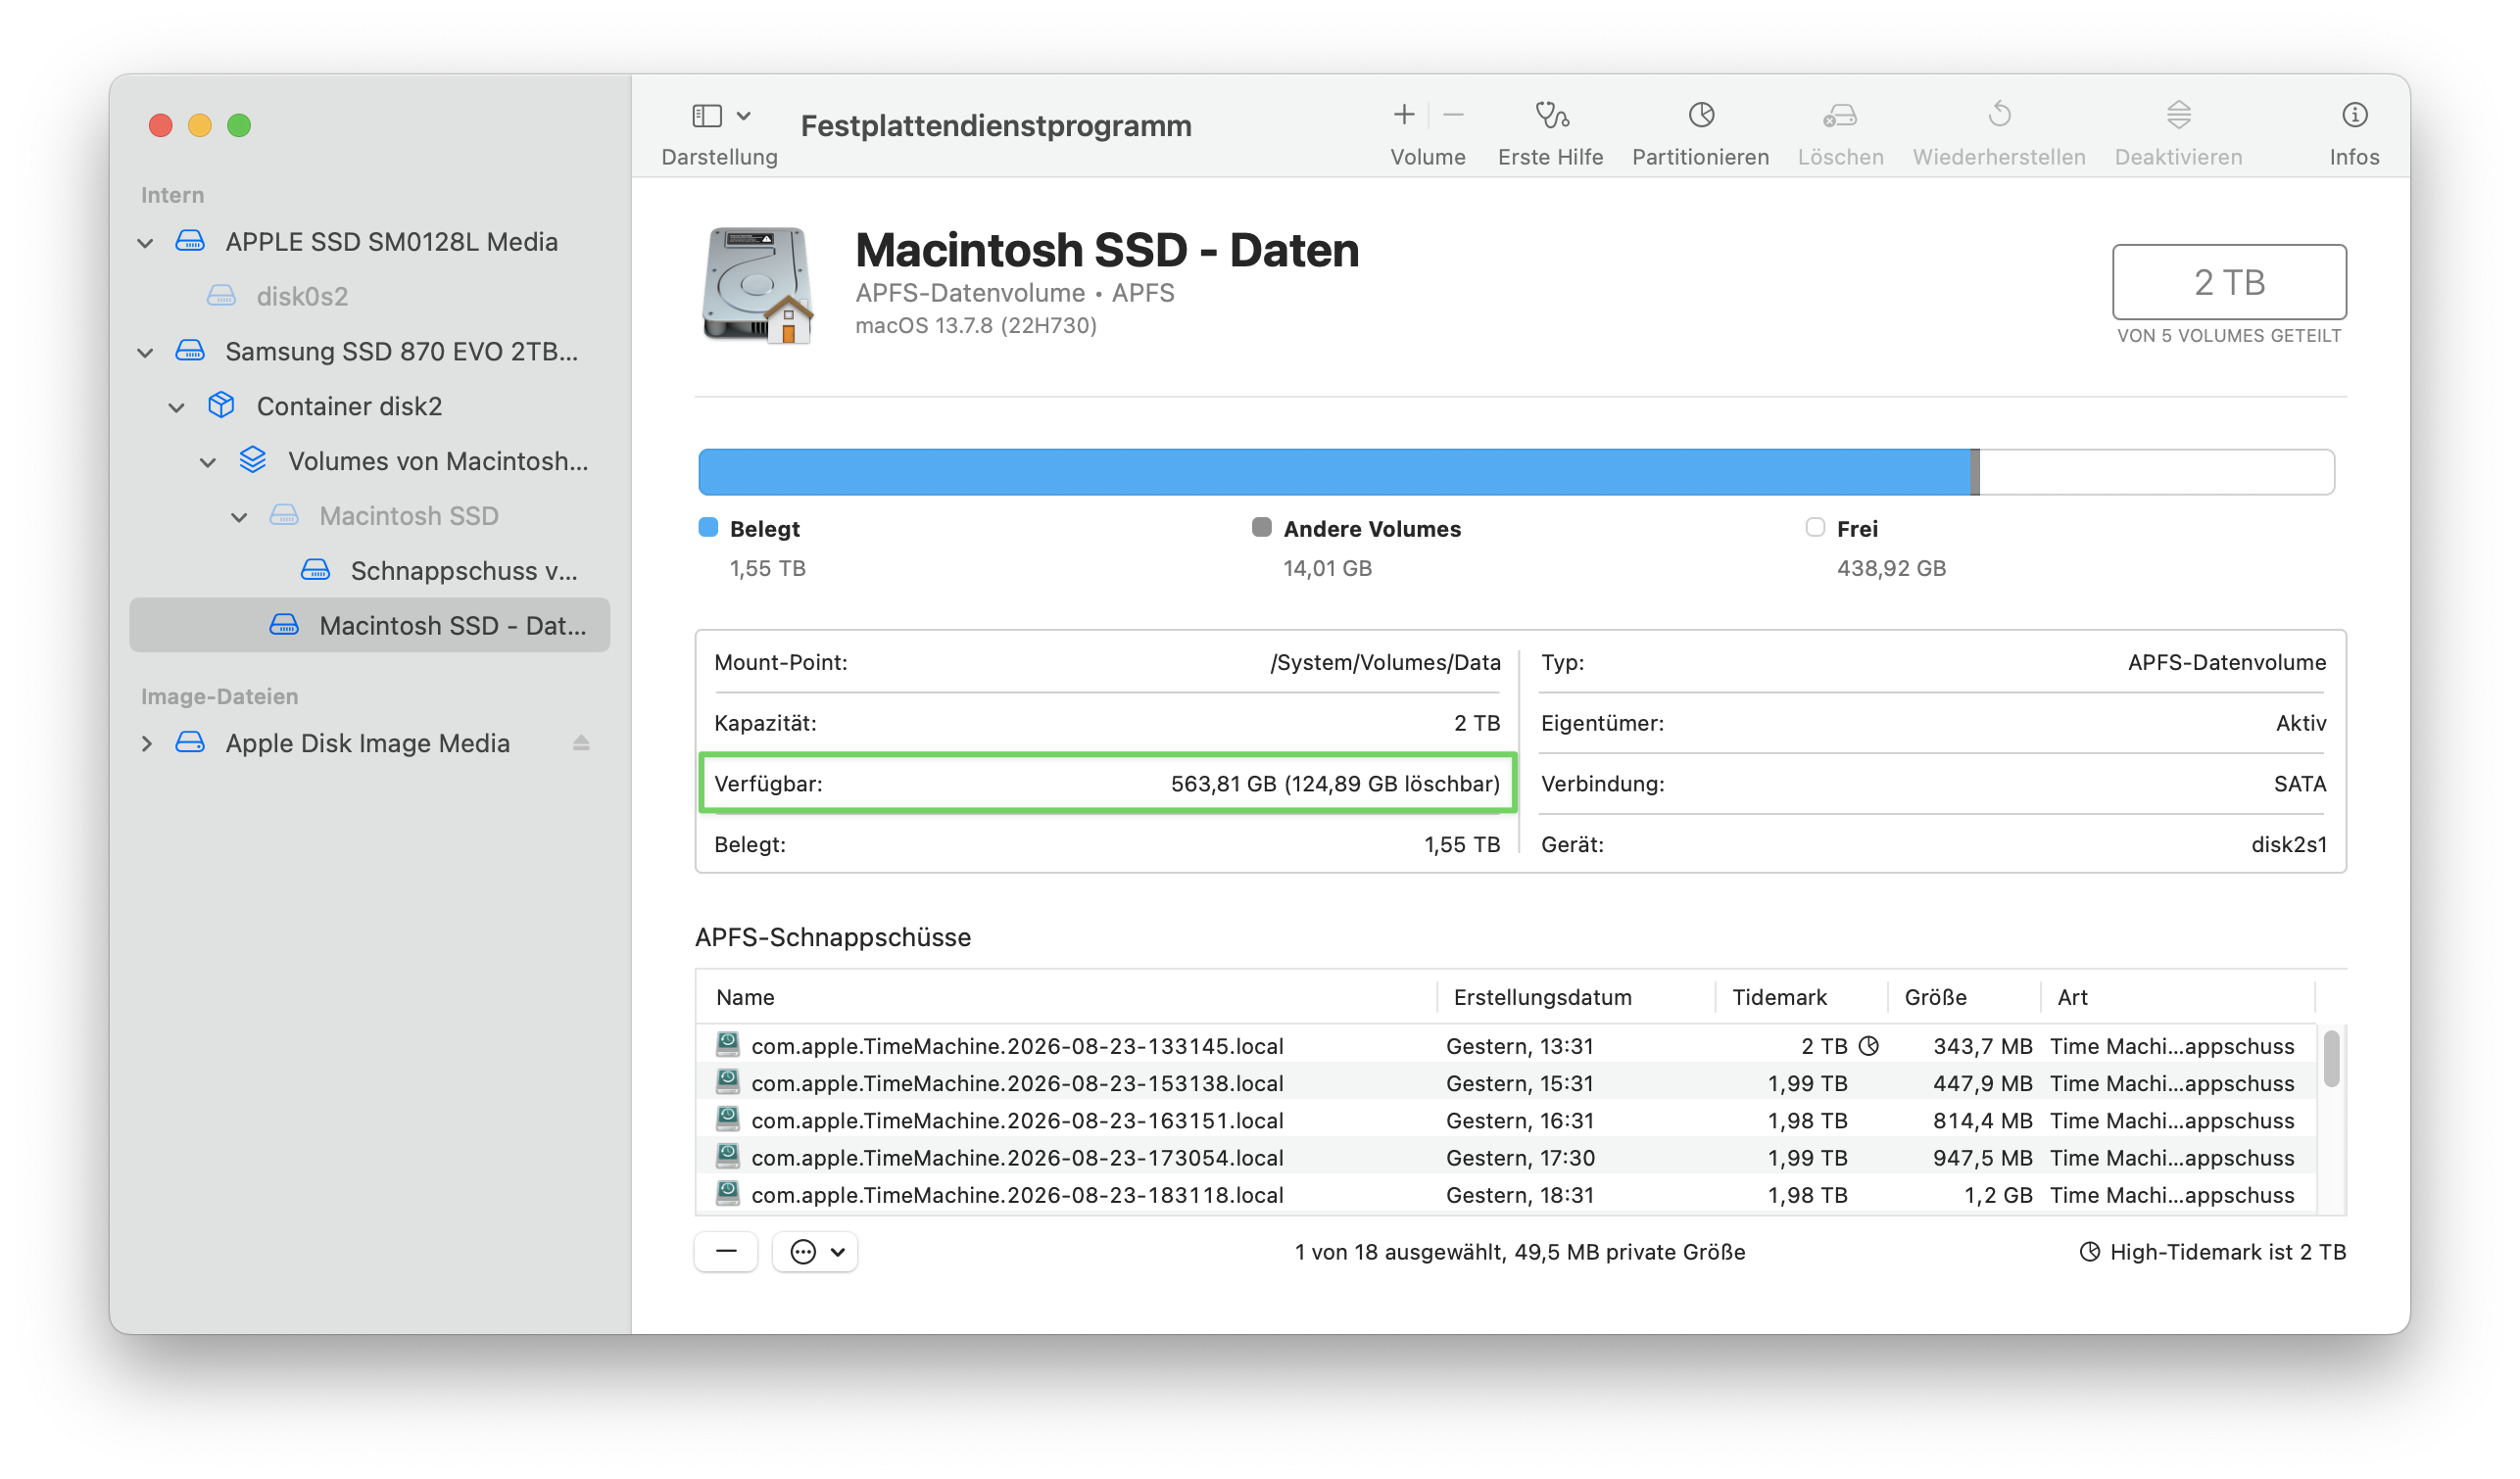This screenshot has height=1479, width=2520.
Task: Click the Verfügbar value 563,81 GB
Action: click(1334, 784)
